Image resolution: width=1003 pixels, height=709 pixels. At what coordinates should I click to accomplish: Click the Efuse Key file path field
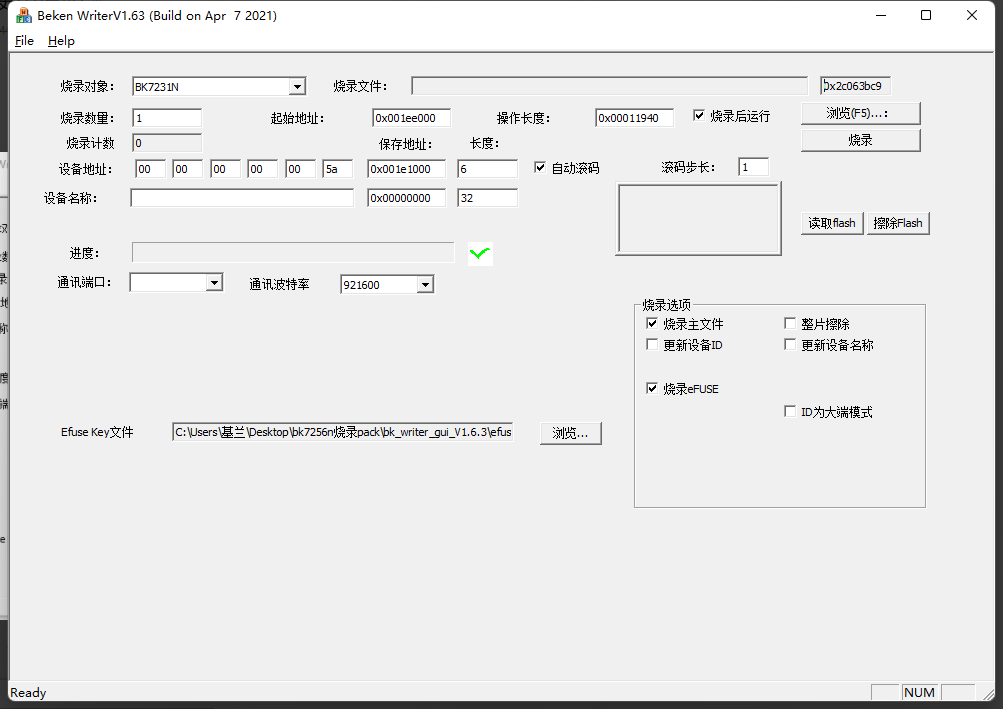343,432
